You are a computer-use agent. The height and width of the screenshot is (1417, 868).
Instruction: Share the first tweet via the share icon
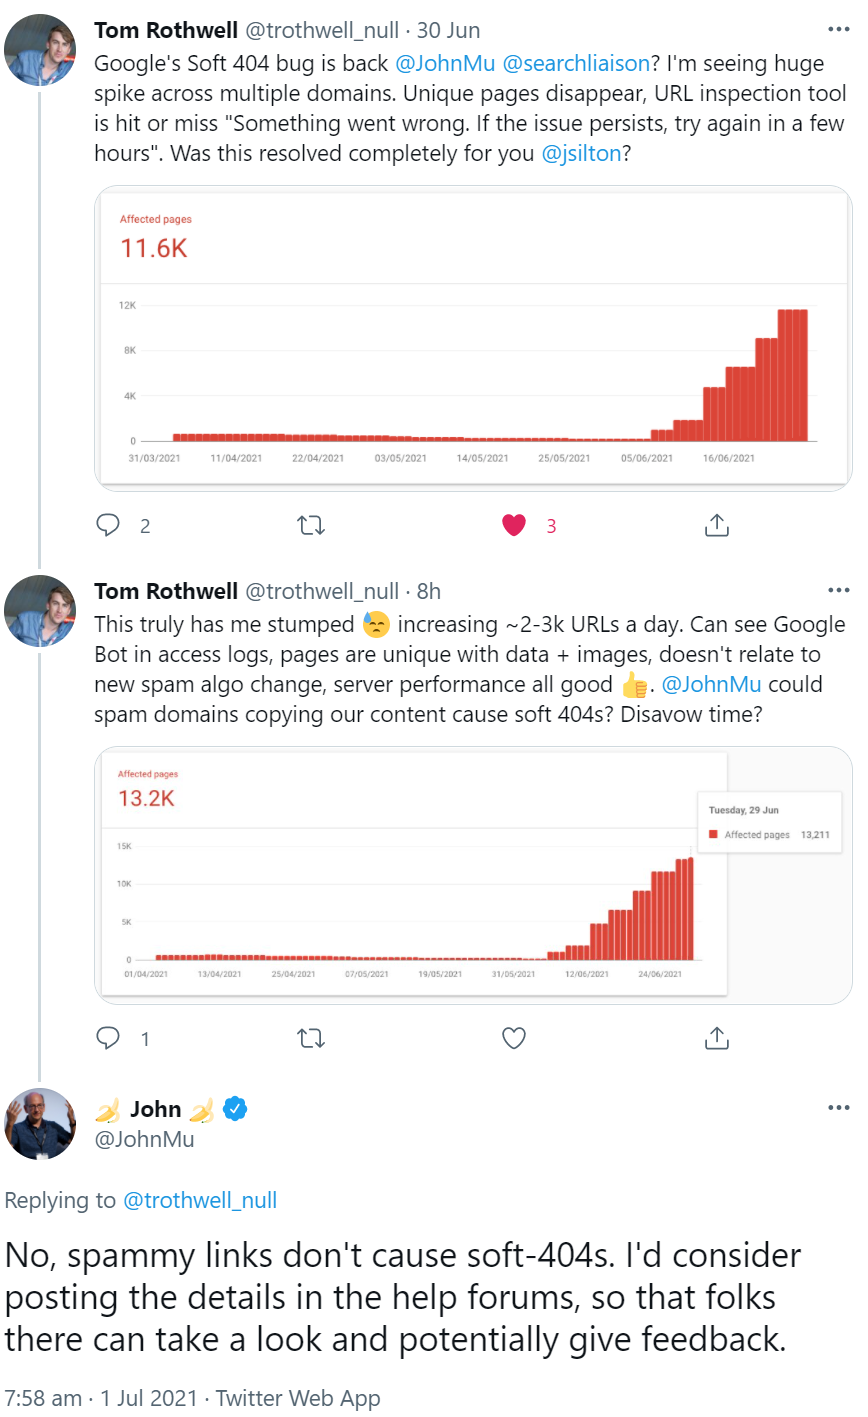click(716, 524)
